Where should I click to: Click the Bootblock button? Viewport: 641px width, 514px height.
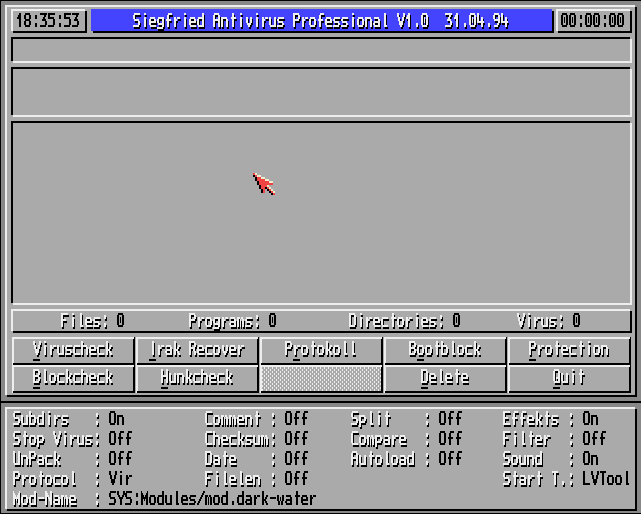(x=445, y=350)
